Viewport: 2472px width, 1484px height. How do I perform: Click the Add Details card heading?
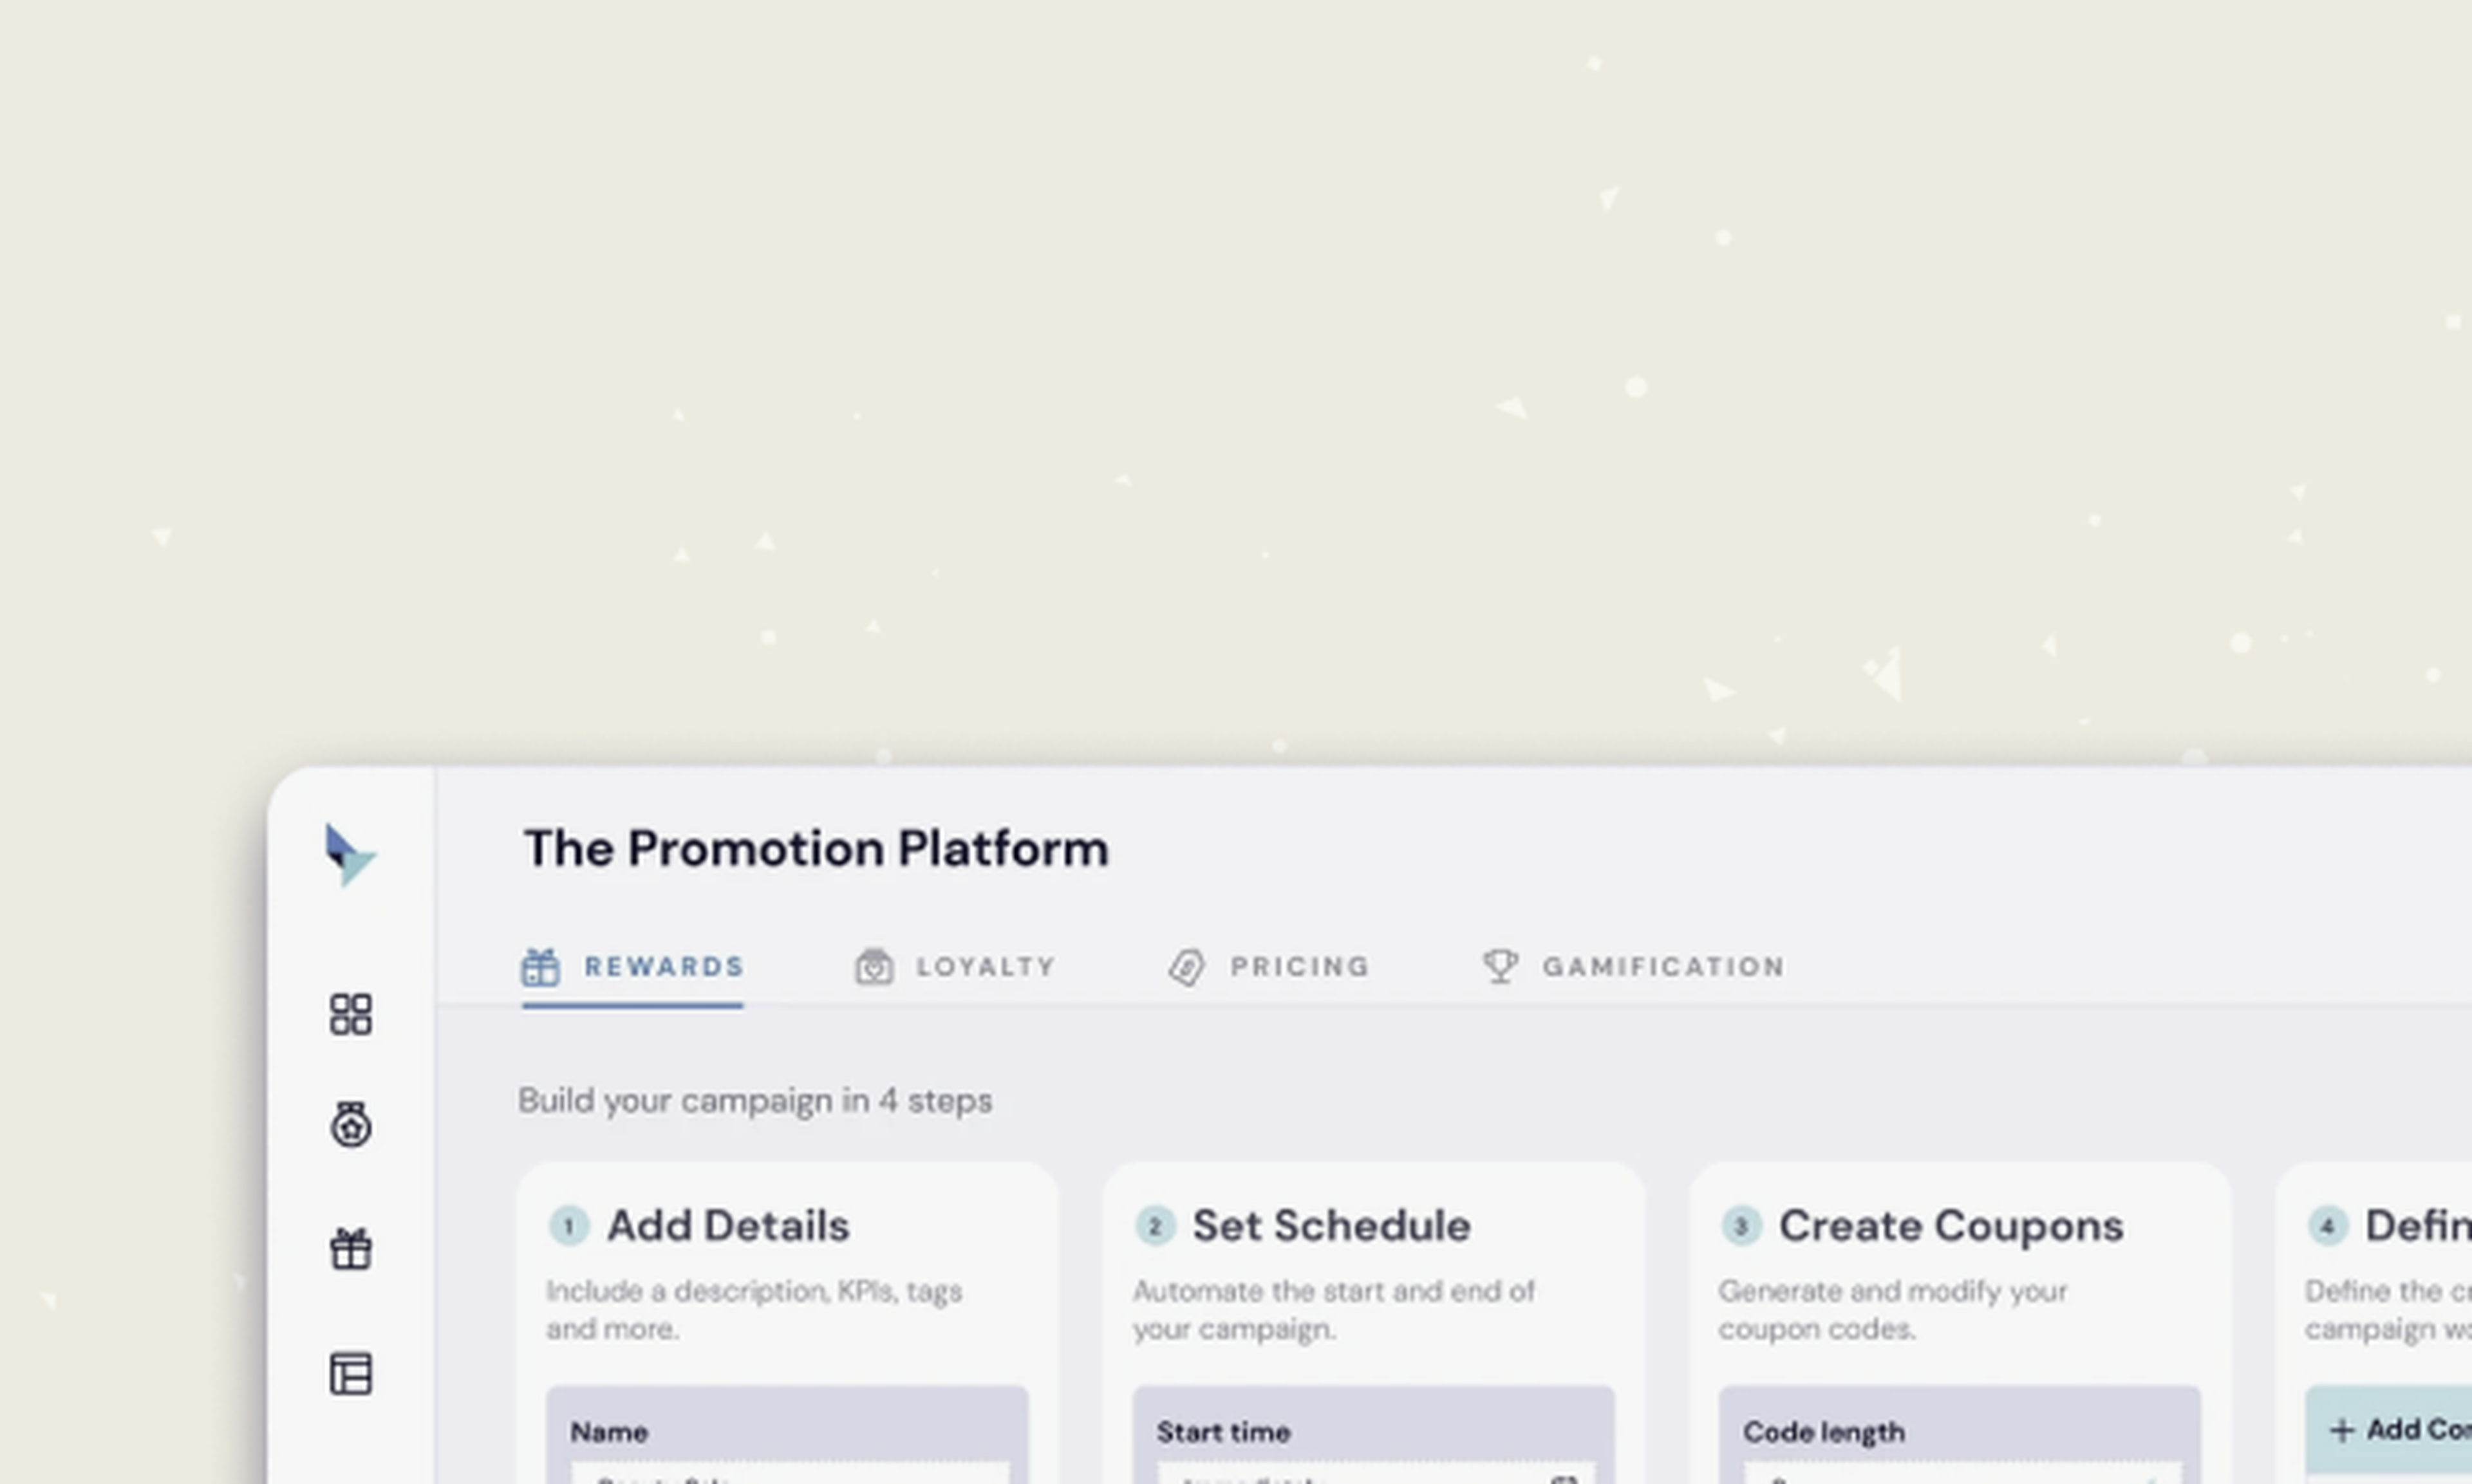tap(728, 1226)
